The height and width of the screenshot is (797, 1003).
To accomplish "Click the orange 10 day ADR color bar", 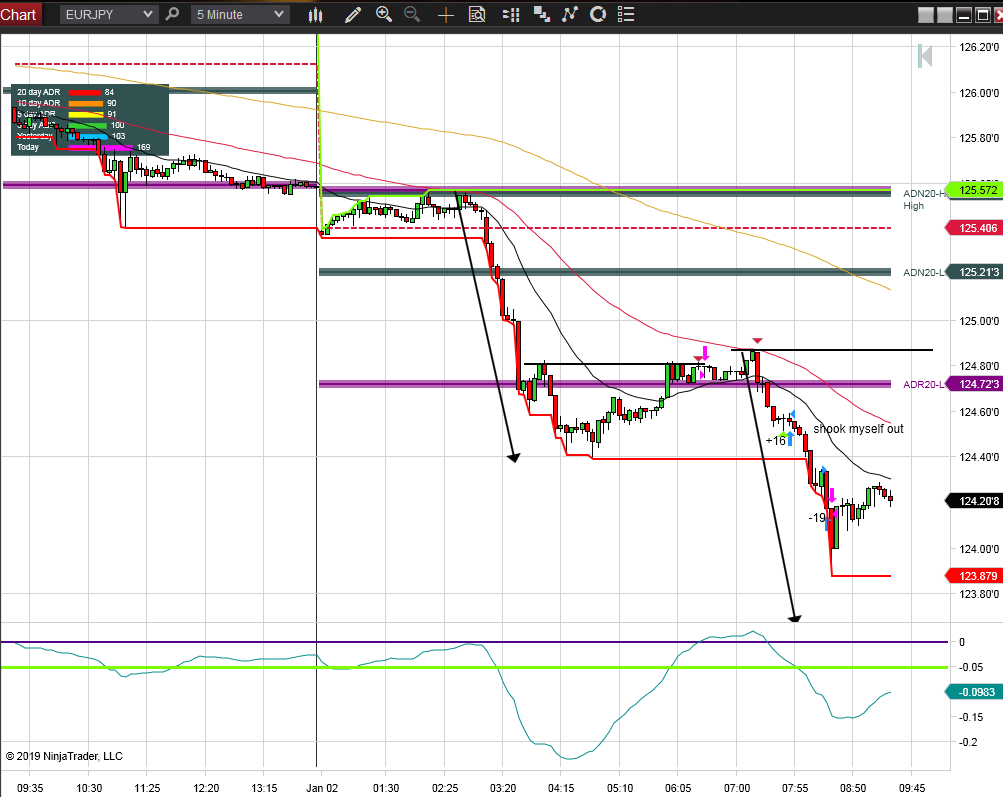I will (86, 103).
